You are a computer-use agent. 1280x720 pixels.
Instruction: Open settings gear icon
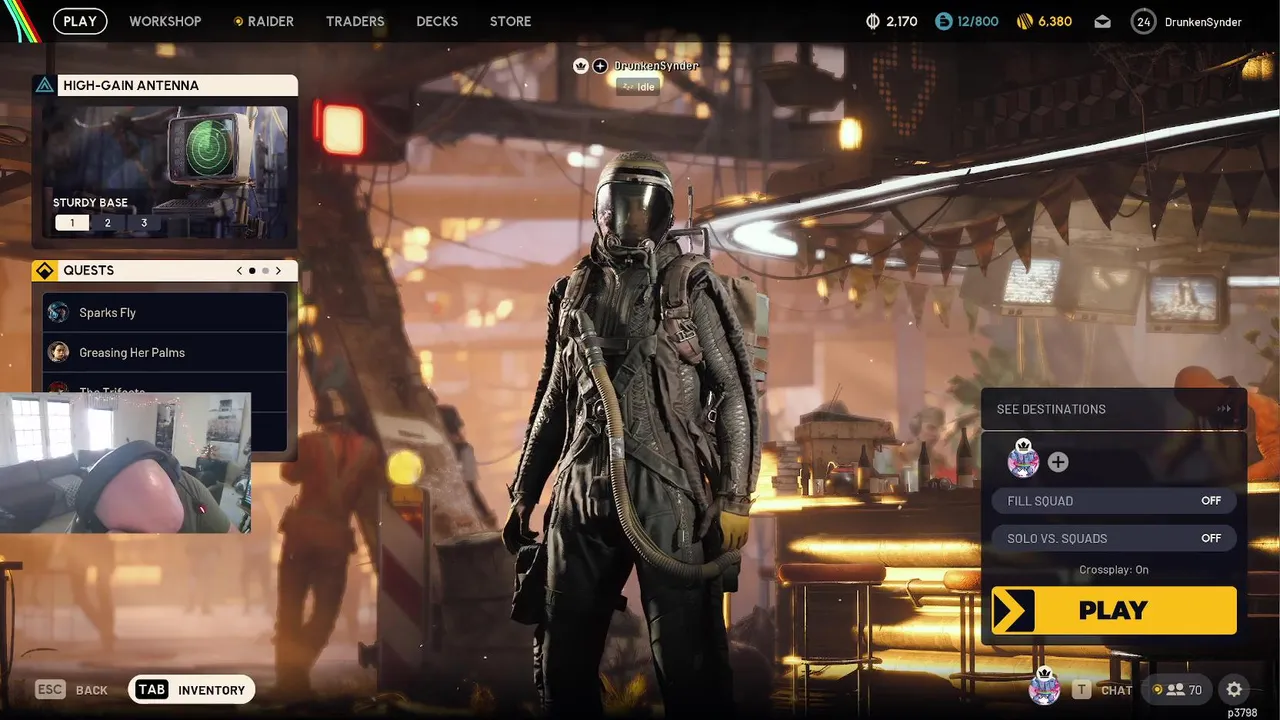1234,689
